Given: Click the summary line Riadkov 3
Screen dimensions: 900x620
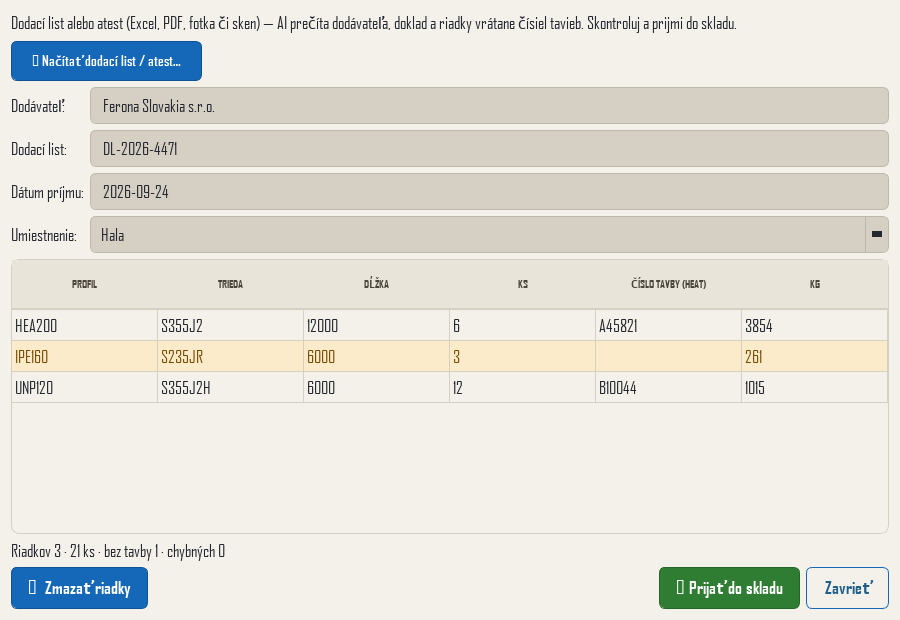Looking at the screenshot, I should point(118,551).
